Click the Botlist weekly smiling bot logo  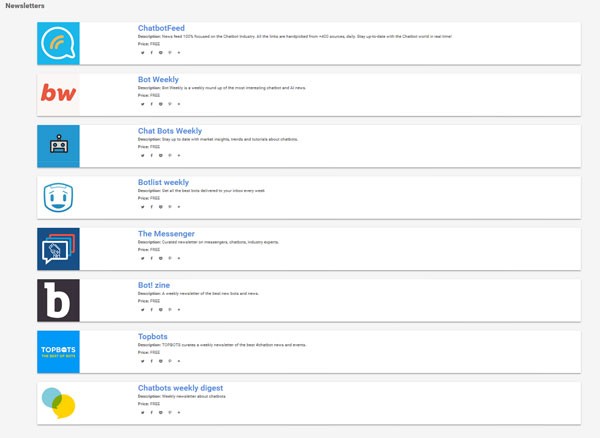pos(58,197)
